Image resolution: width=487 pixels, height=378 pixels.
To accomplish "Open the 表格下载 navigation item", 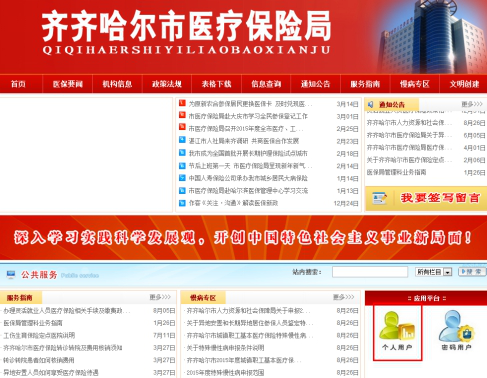I will pos(216,84).
